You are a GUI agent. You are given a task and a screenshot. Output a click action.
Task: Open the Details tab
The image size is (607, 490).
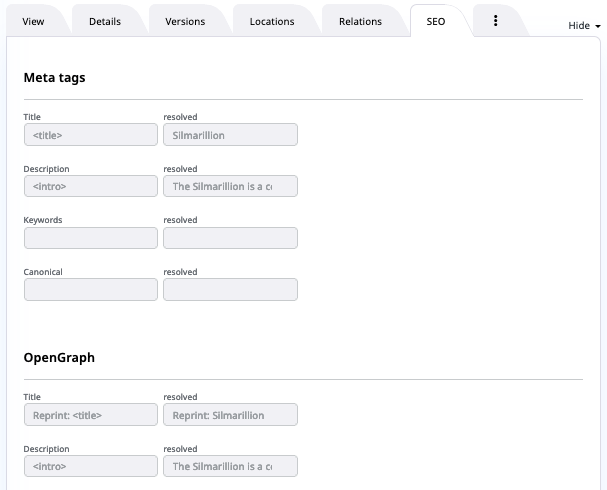pos(104,22)
